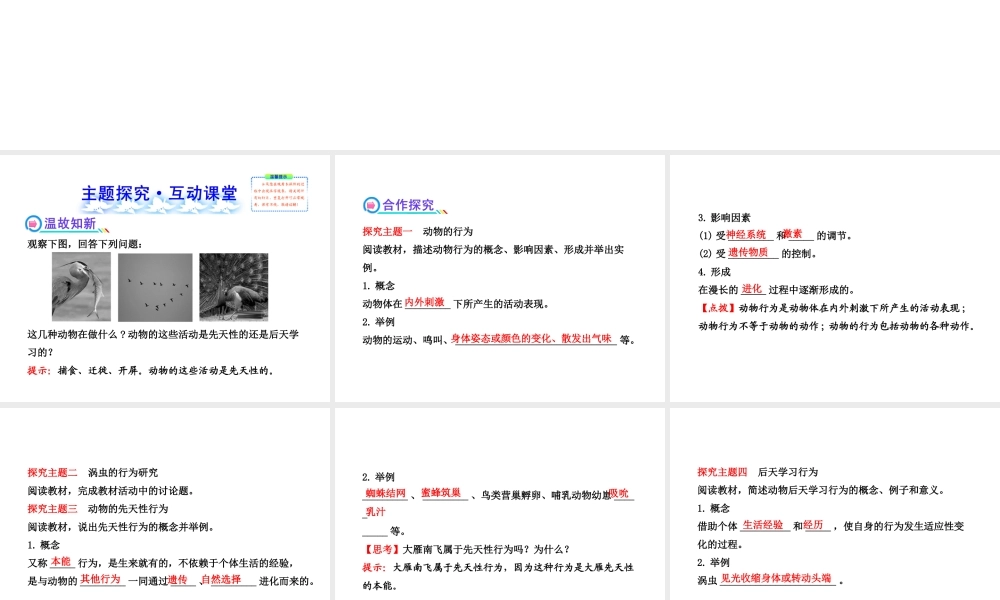Viewport: 1000px width, 600px height.
Task: Click the 动物的行为 topic title
Action: (x=448, y=231)
